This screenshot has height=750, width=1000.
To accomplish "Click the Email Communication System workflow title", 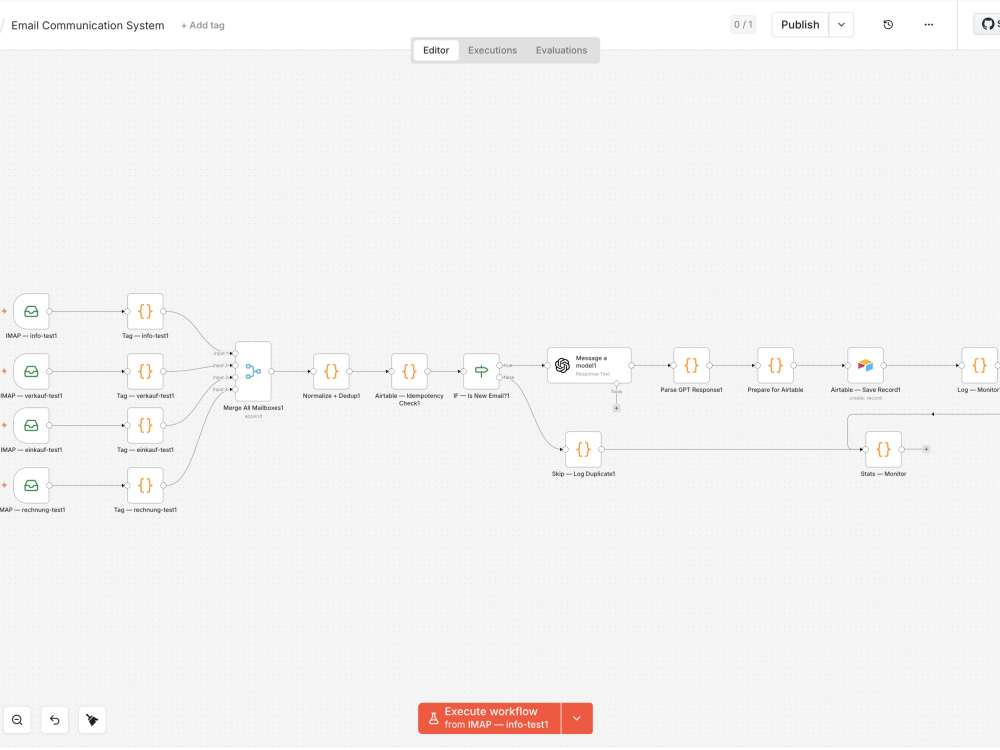I will (88, 26).
